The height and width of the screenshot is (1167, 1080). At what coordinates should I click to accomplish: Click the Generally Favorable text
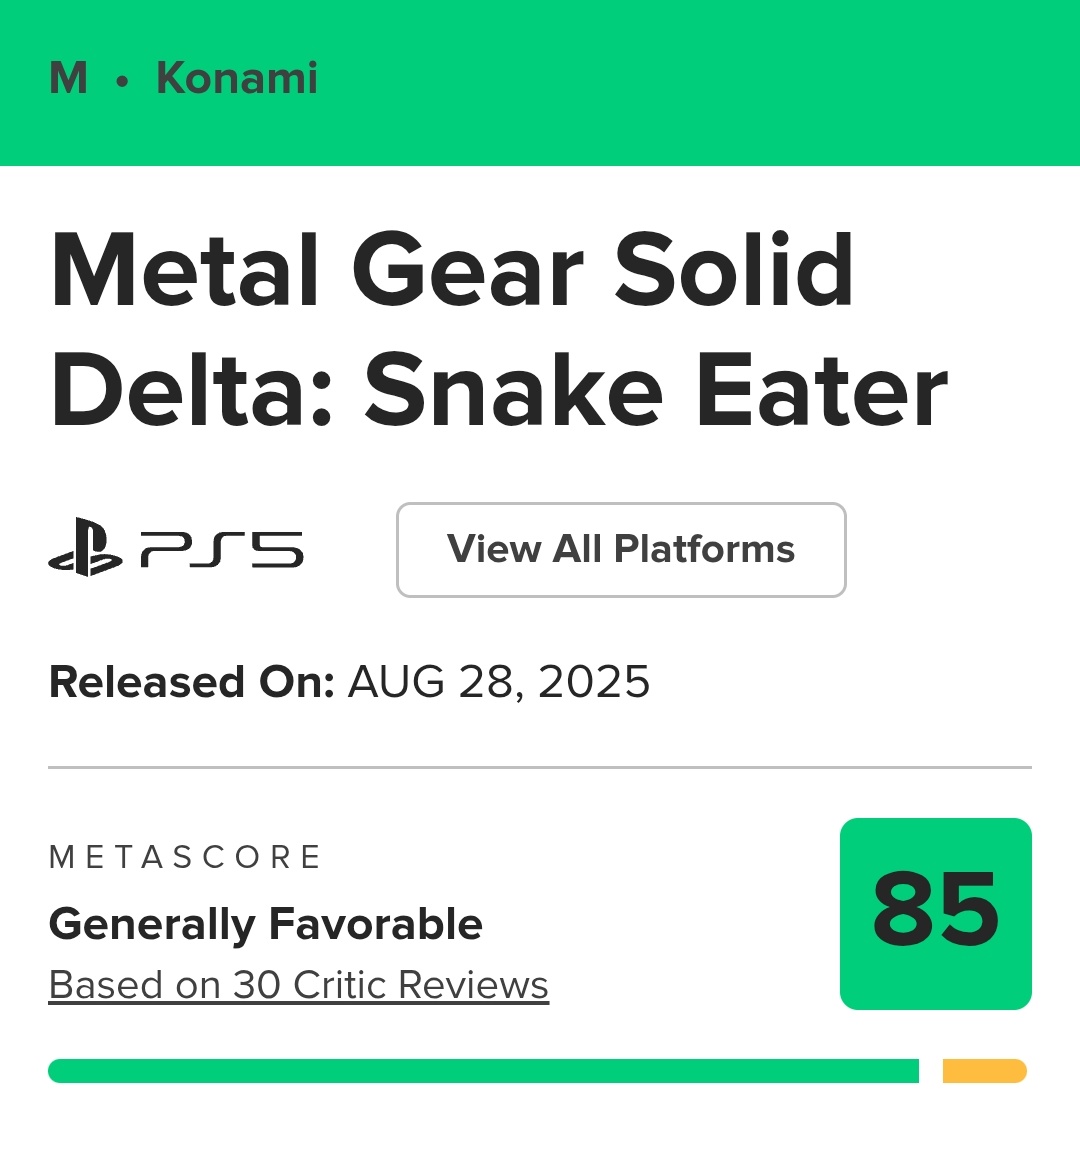[265, 924]
